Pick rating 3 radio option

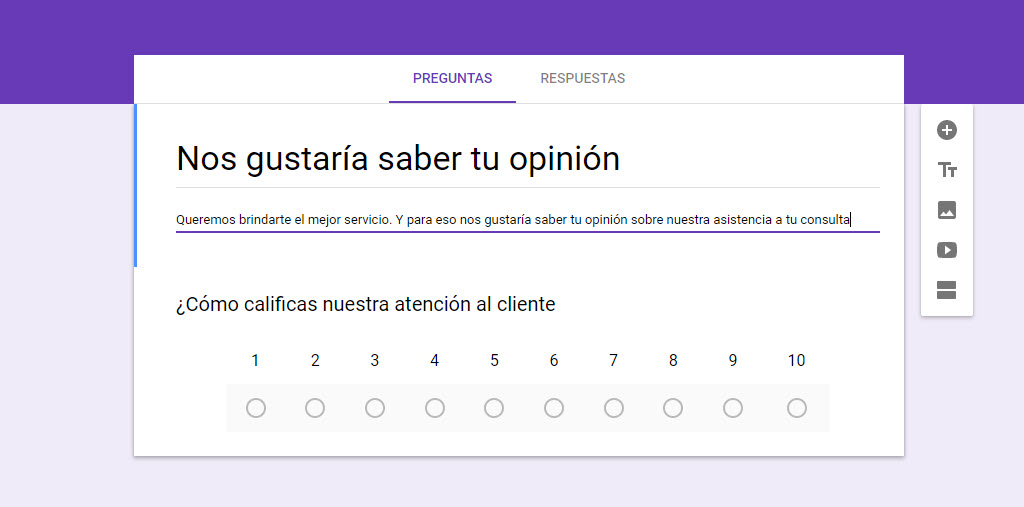375,408
